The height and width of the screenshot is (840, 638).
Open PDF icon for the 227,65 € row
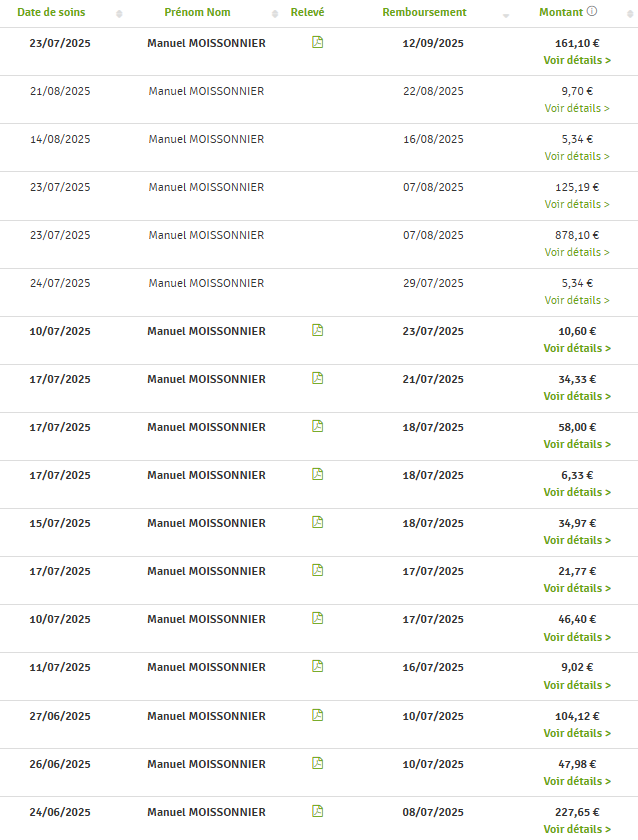(x=317, y=811)
